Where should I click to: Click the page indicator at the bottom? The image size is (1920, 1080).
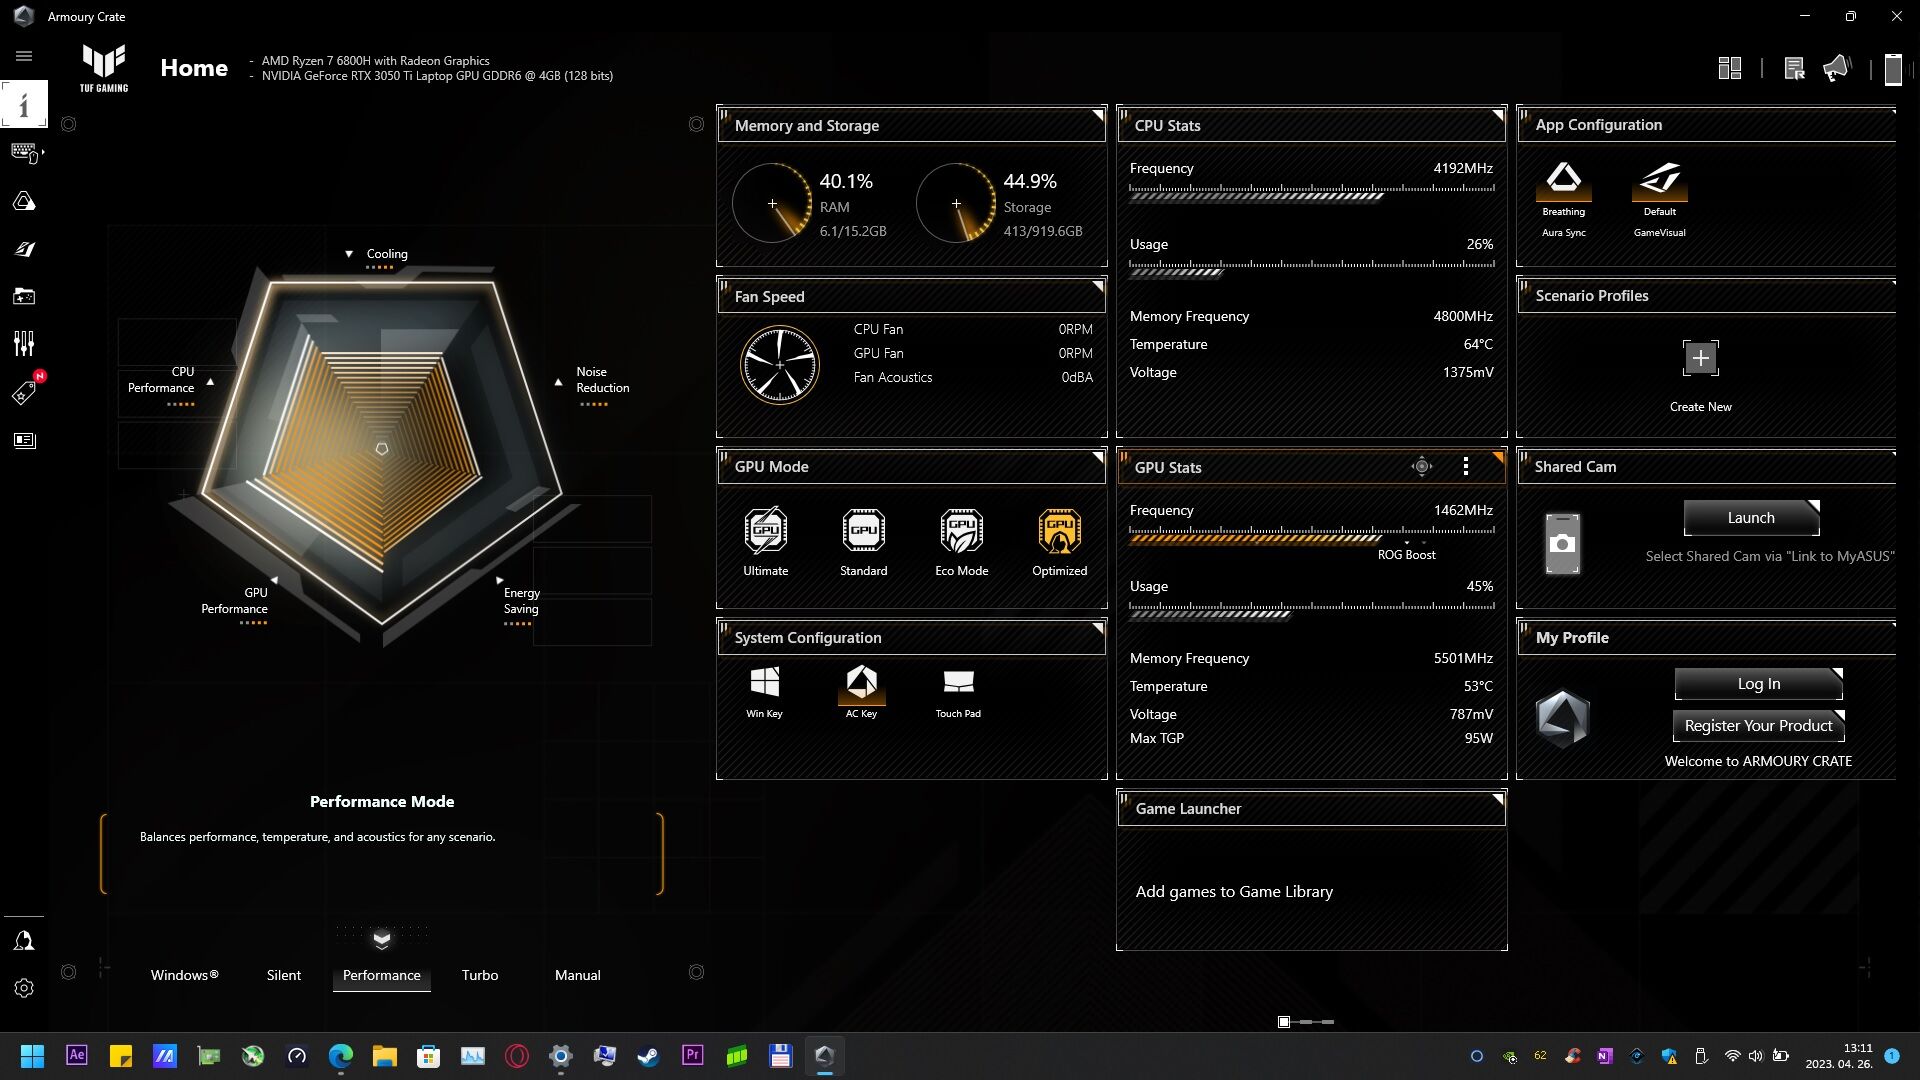coord(1306,1022)
